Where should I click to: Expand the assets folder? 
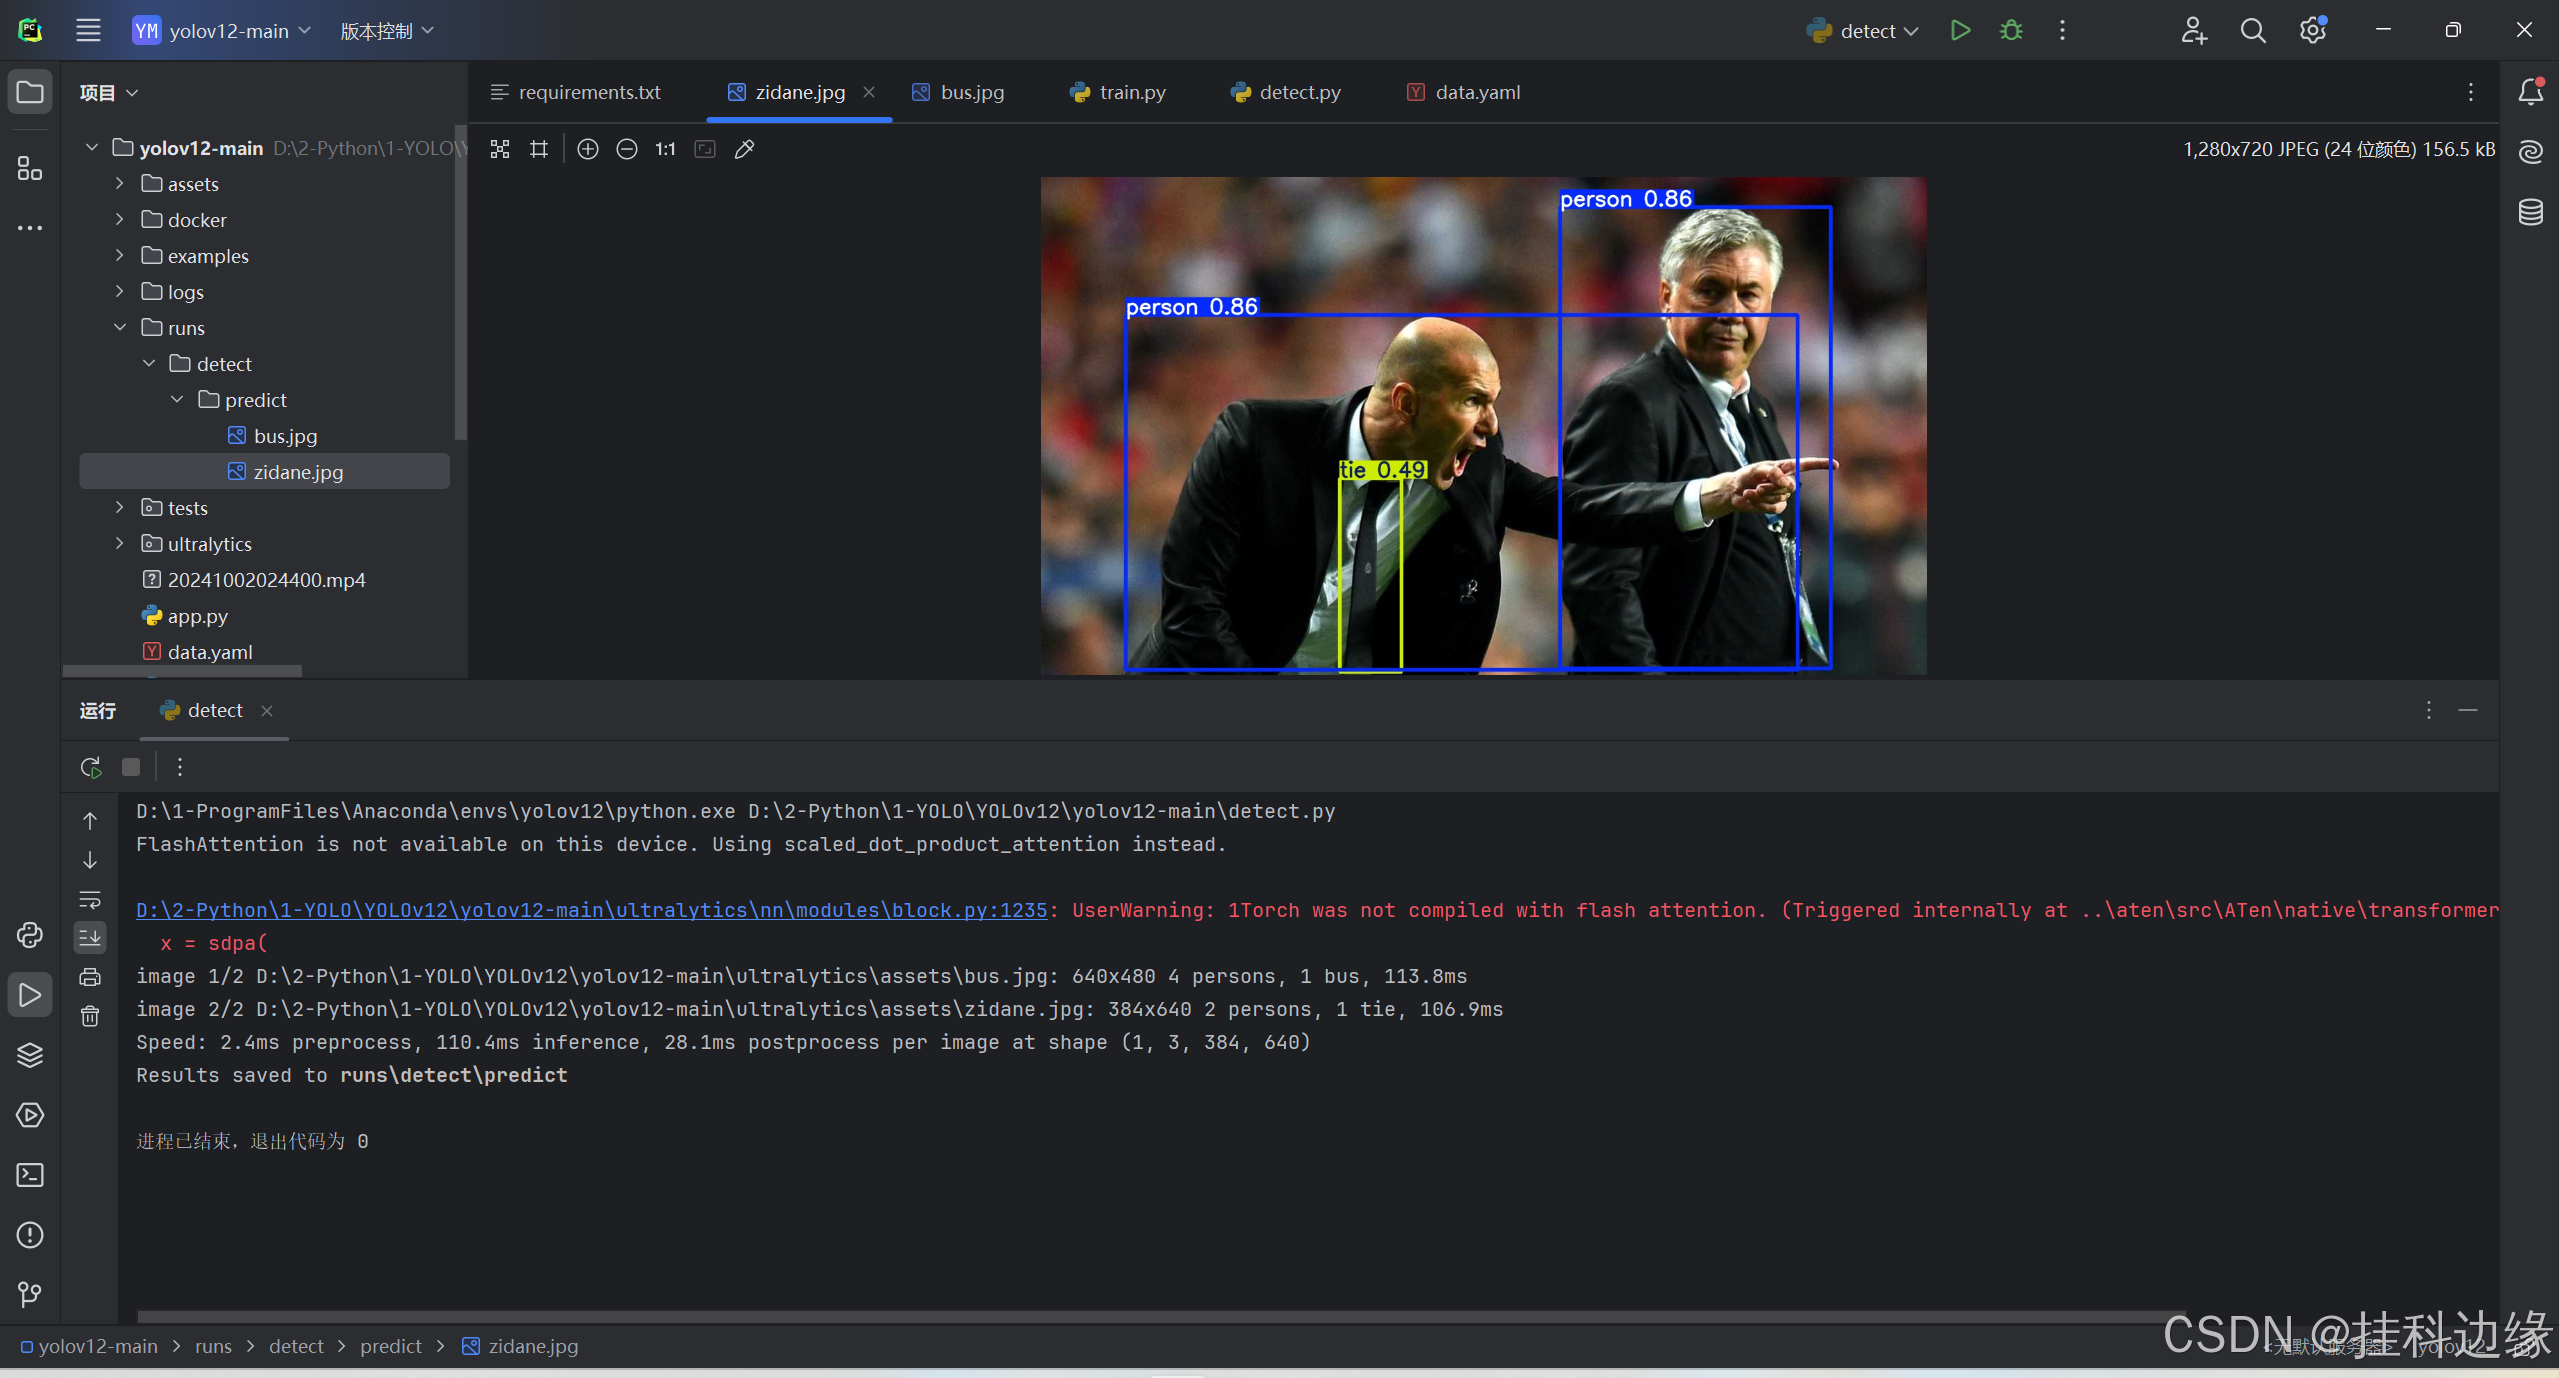pos(120,183)
